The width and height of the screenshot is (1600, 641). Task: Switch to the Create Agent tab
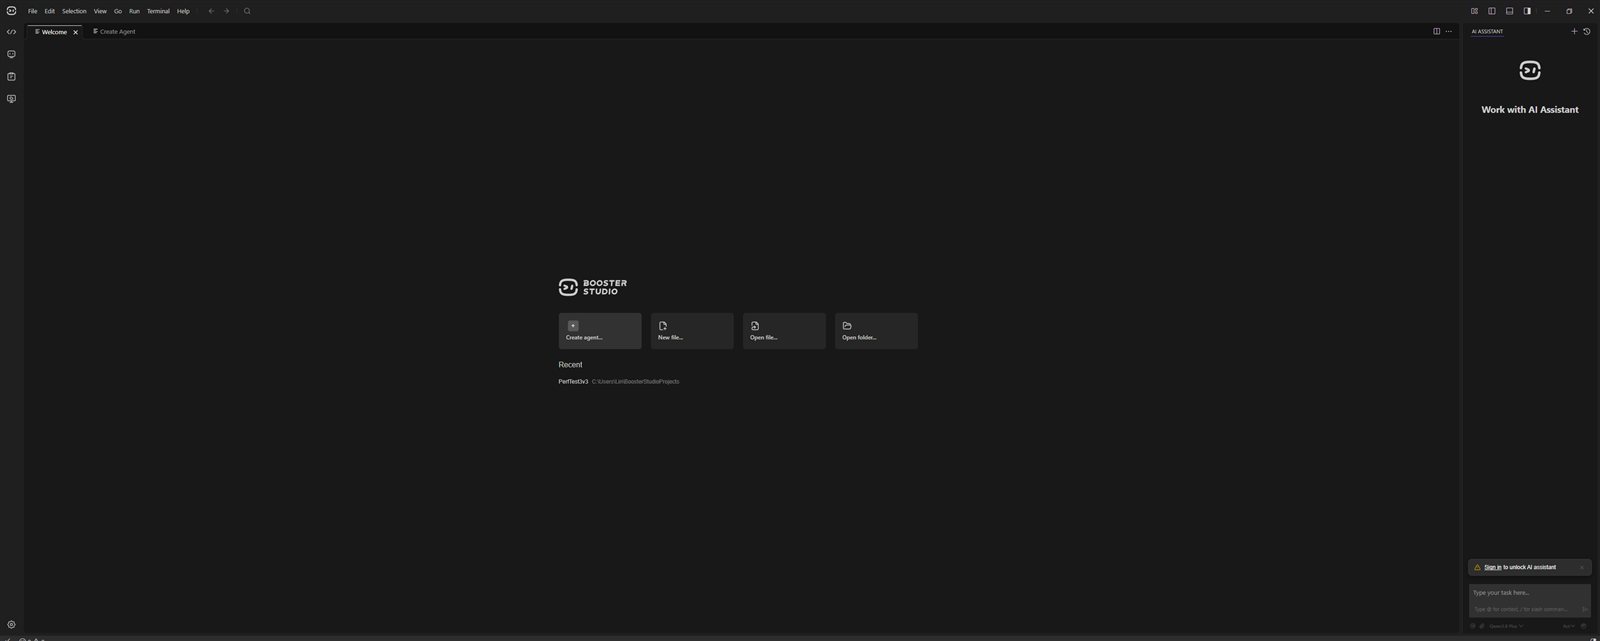[x=114, y=32]
